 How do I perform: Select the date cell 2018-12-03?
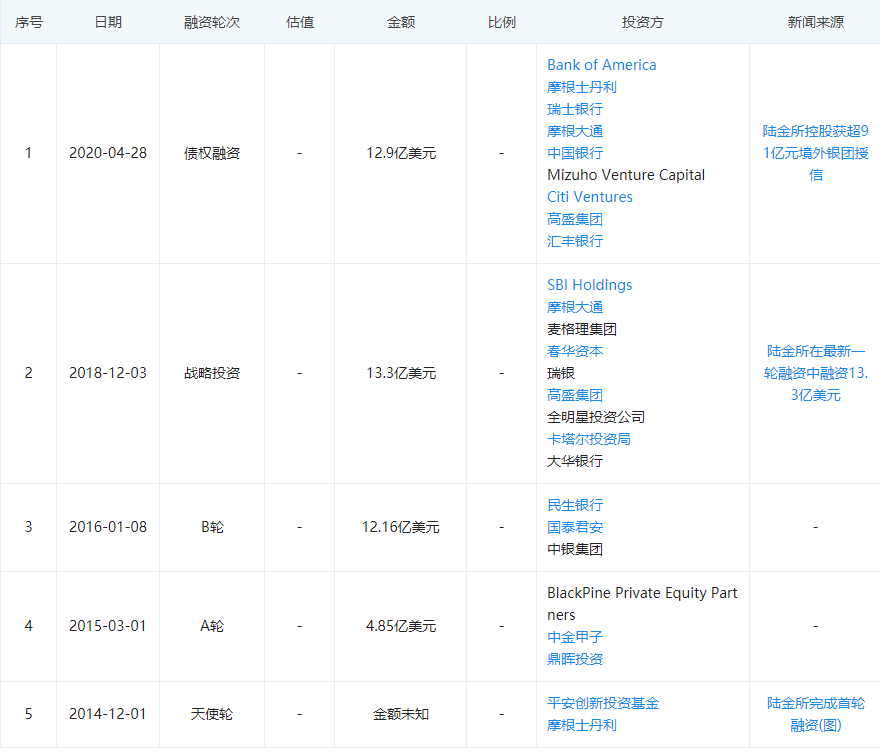coord(108,373)
